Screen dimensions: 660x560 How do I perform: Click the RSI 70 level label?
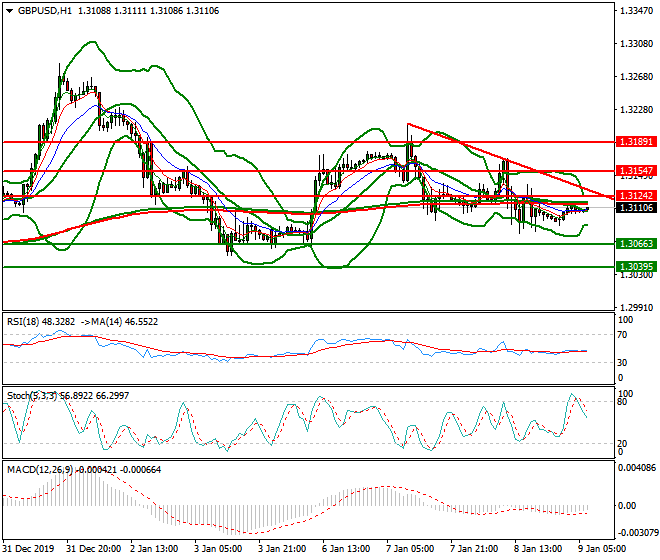click(623, 335)
